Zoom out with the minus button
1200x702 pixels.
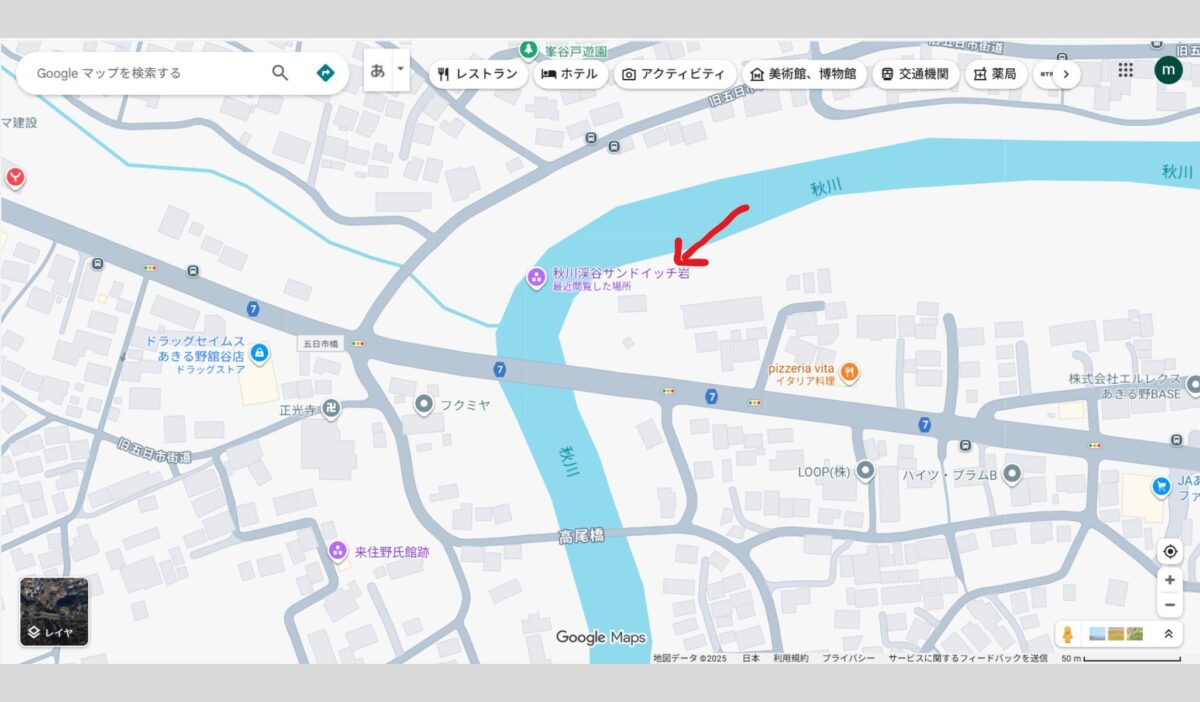[x=1169, y=605]
